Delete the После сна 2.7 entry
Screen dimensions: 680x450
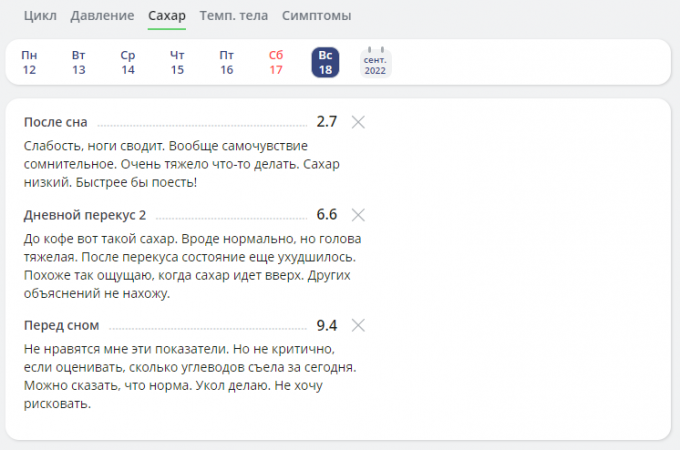pyautogui.click(x=359, y=122)
